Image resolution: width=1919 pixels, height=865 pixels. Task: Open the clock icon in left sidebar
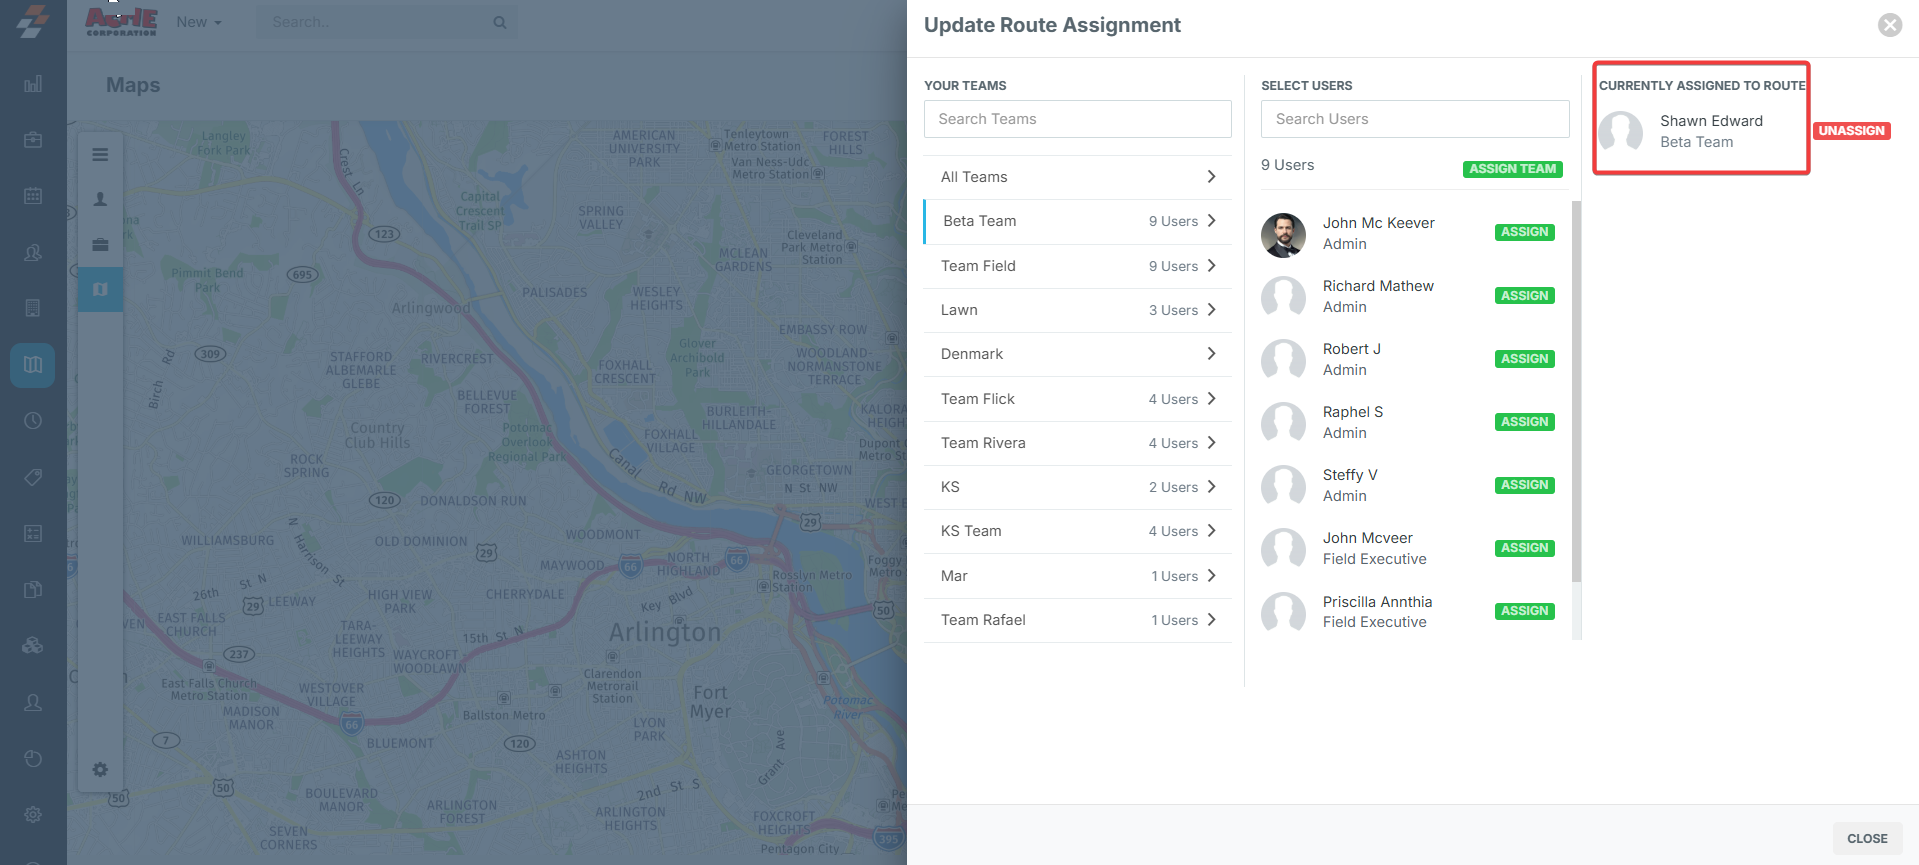tap(33, 421)
